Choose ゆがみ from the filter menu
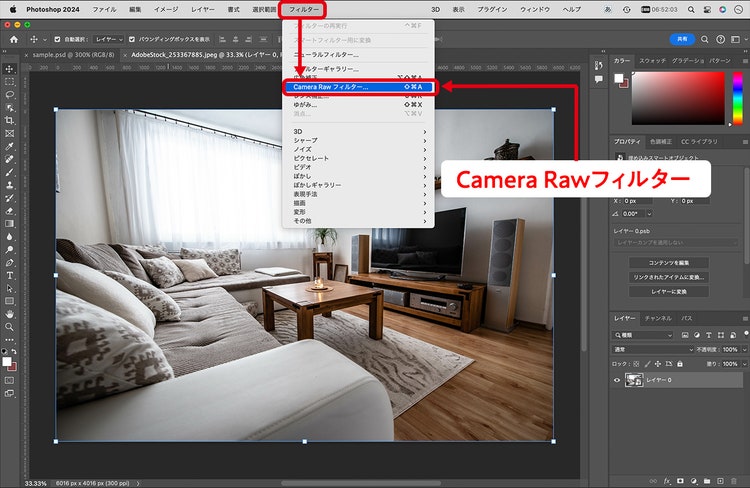 (x=359, y=104)
